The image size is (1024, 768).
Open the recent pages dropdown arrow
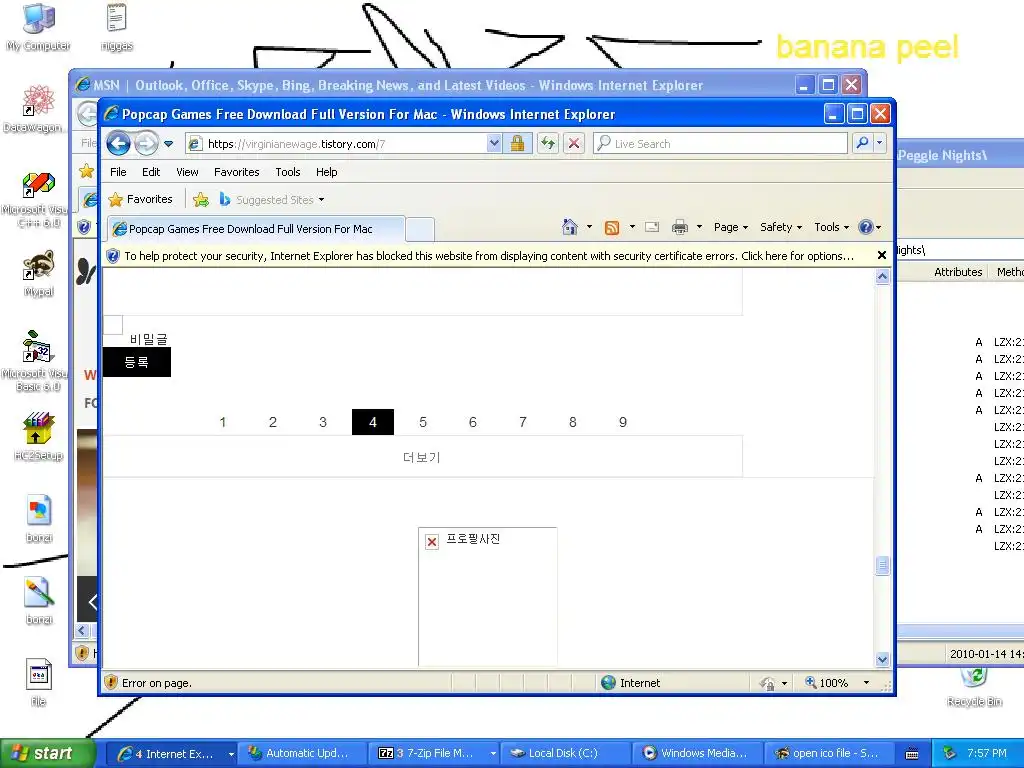168,144
